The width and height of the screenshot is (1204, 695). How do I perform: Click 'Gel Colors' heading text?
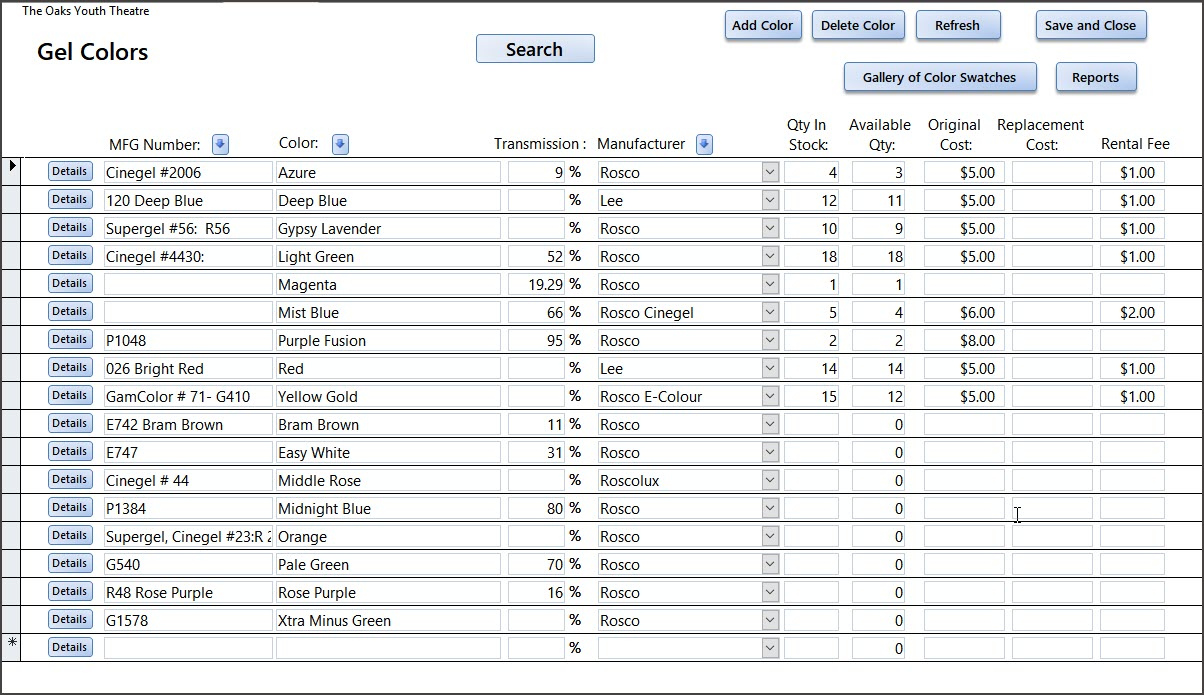coord(93,52)
